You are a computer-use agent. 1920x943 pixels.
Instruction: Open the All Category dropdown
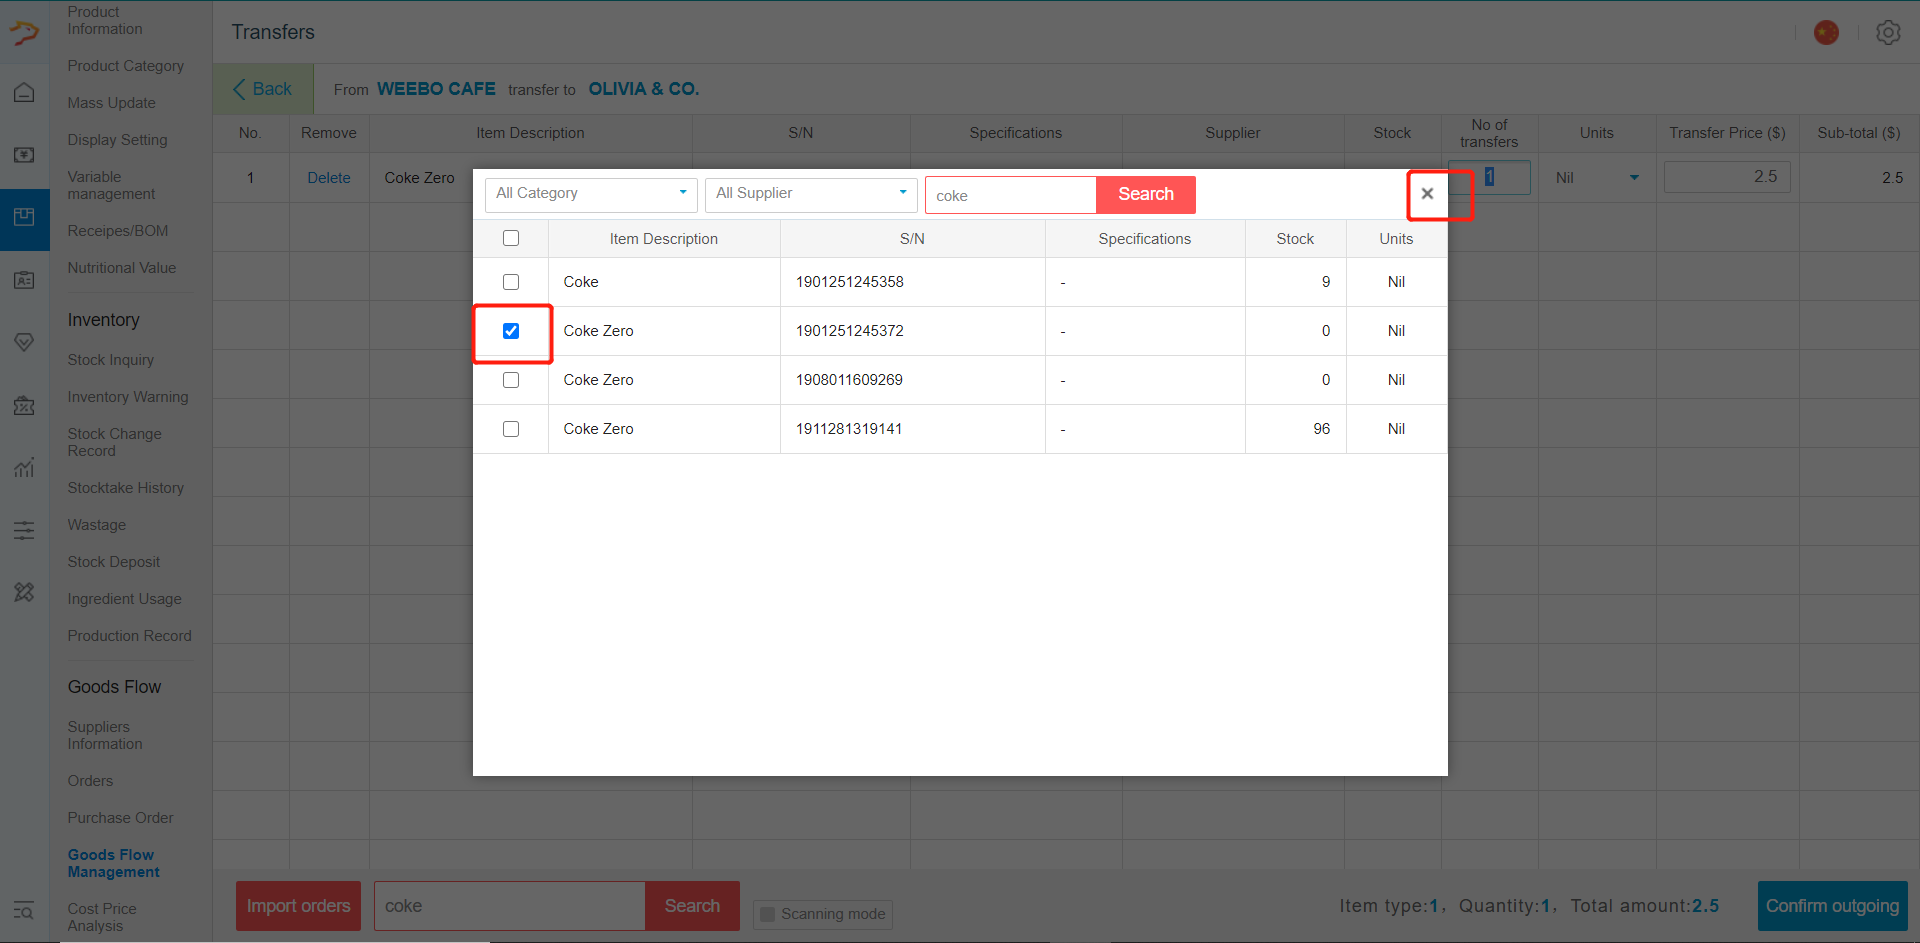(x=591, y=194)
